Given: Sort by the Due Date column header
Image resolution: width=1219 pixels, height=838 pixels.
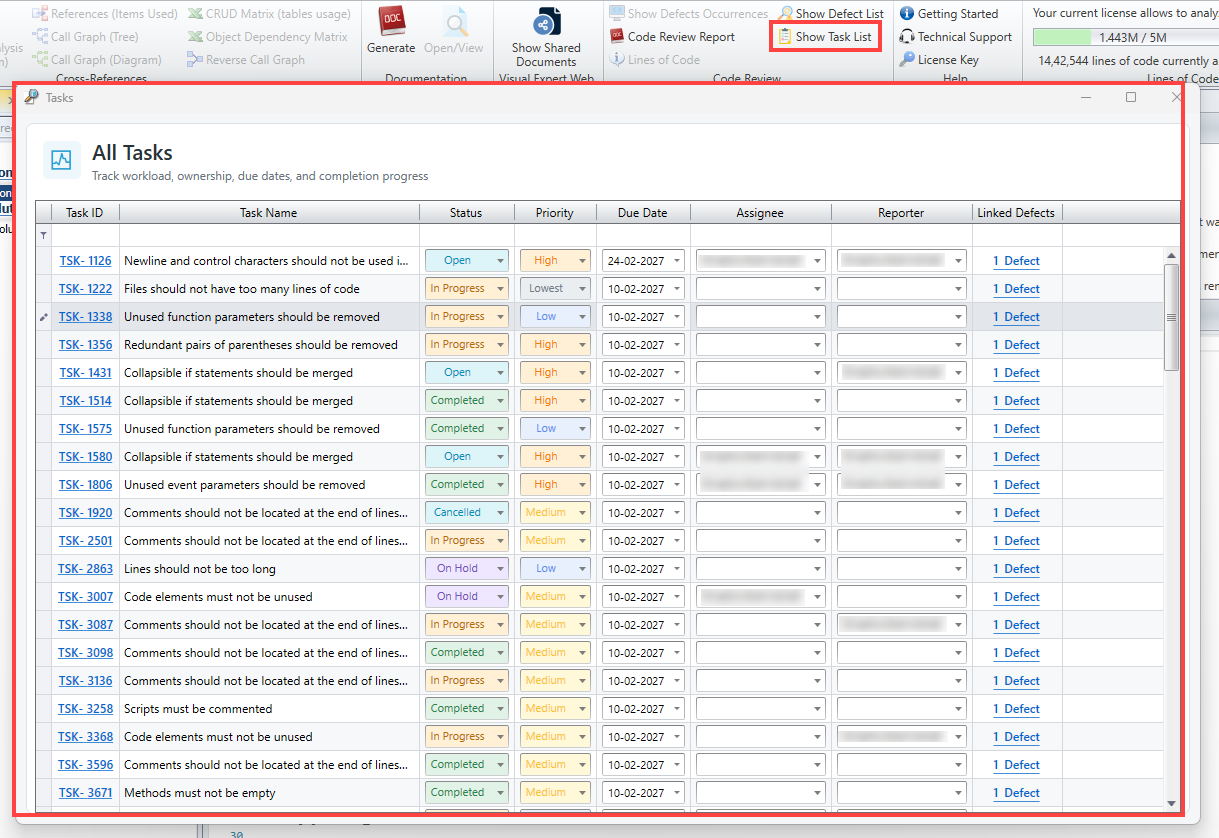Looking at the screenshot, I should [642, 213].
